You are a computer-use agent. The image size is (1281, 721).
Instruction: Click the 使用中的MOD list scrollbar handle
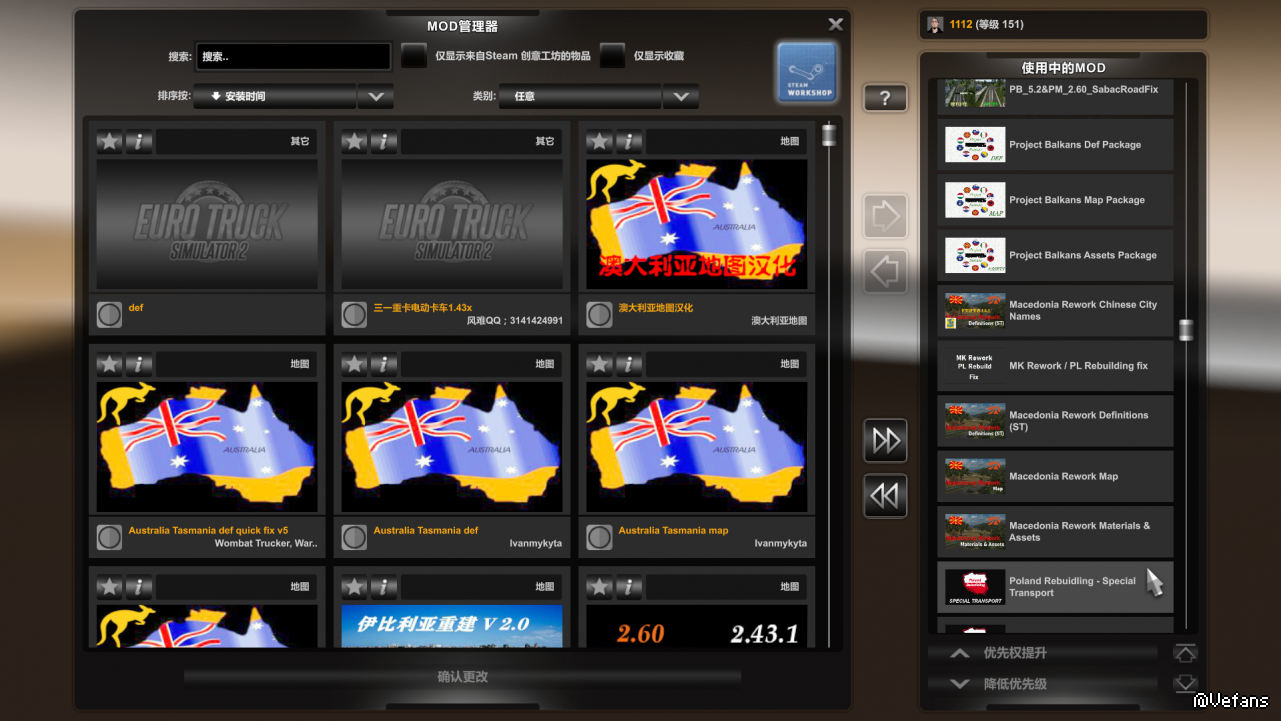[1186, 330]
